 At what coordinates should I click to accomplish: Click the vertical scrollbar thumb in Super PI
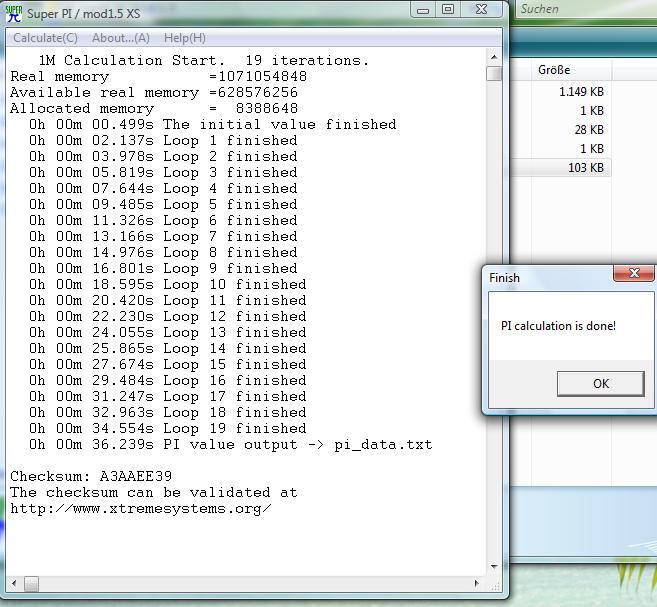click(x=494, y=73)
